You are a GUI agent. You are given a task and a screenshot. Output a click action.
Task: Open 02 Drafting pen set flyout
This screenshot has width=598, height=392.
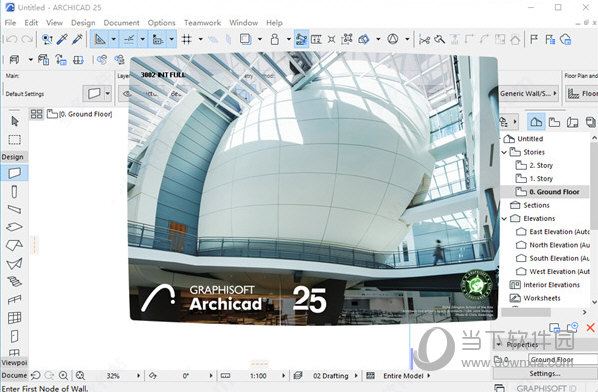click(356, 376)
